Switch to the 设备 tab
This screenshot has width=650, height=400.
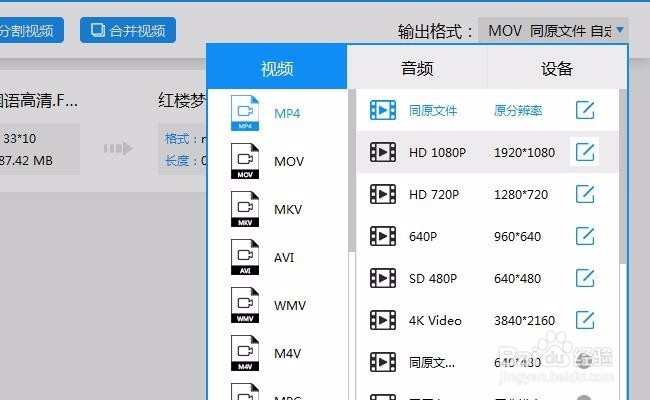click(x=557, y=68)
